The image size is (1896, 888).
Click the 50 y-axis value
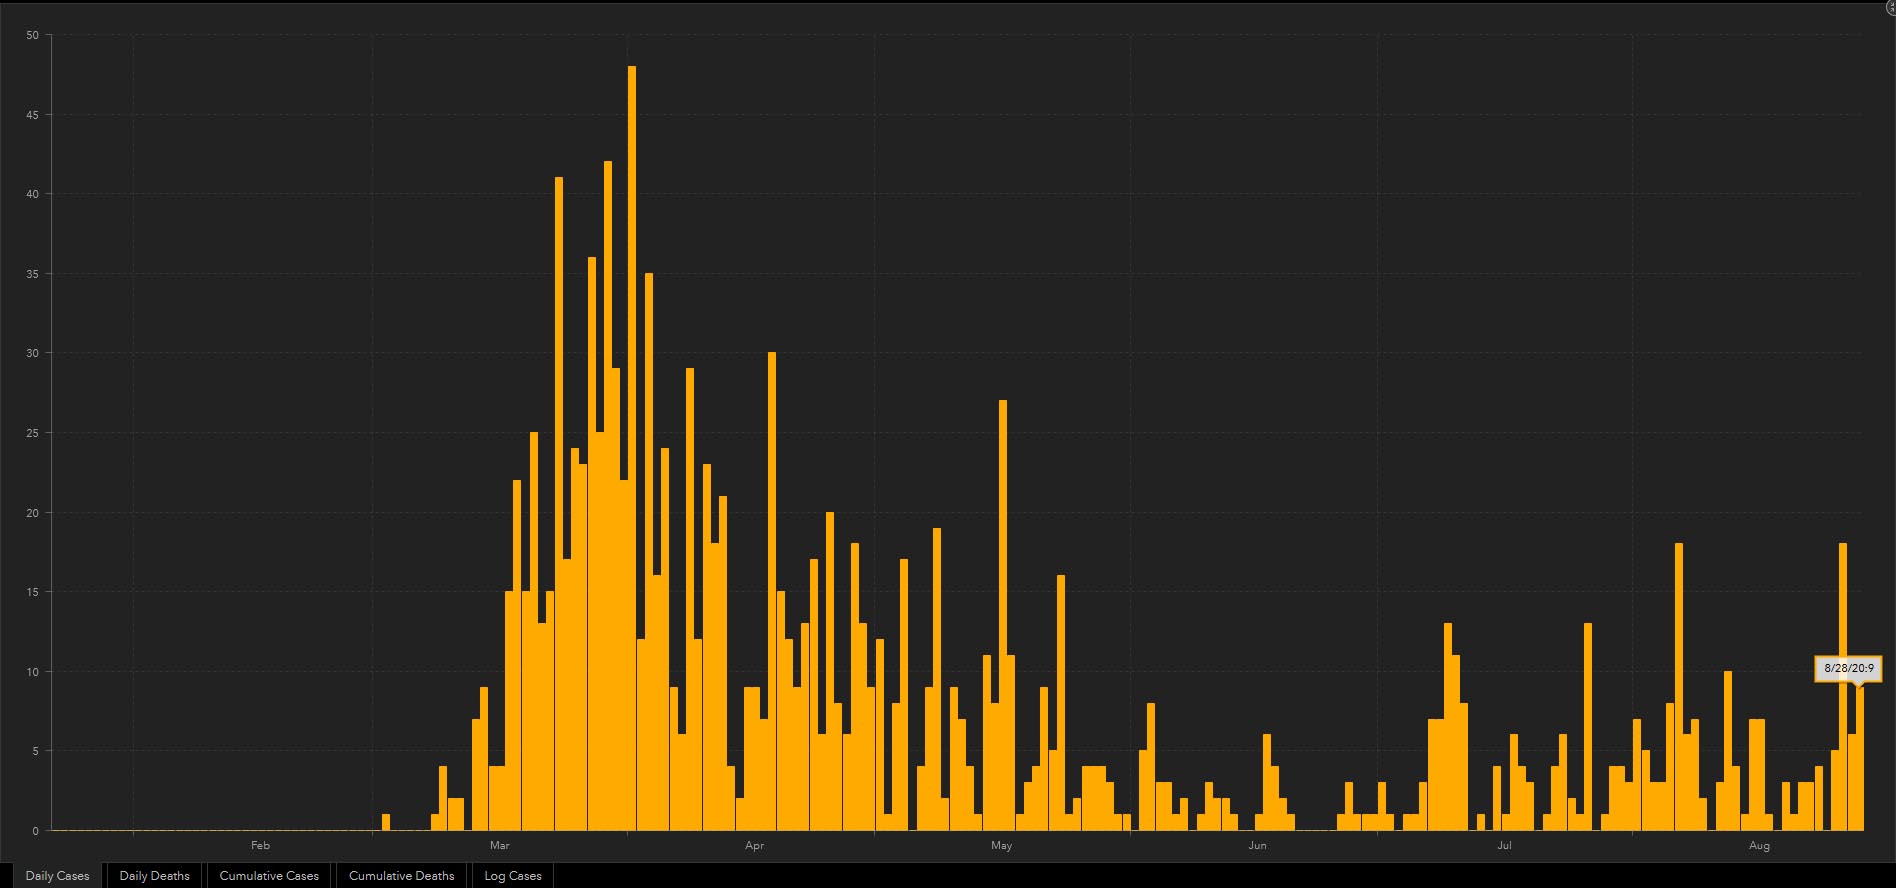pos(33,35)
